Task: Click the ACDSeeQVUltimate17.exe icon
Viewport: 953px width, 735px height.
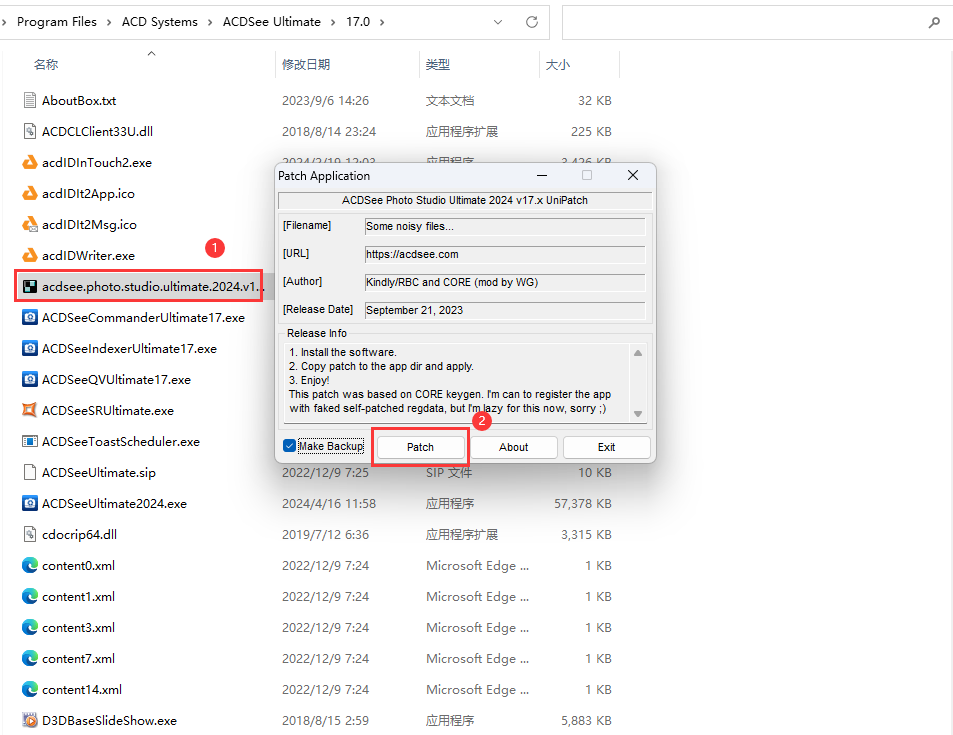Action: tap(30, 379)
